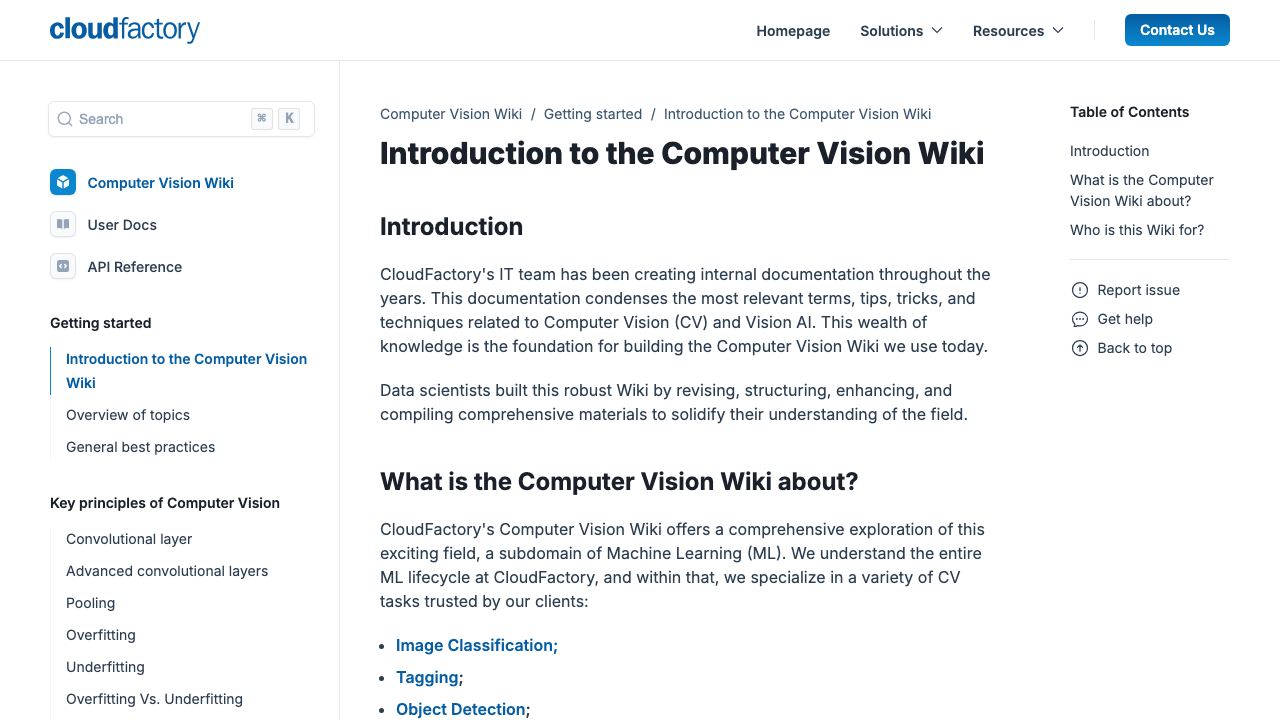This screenshot has width=1280, height=720.
Task: Click Key principles of Computer Vision heading
Action: [165, 503]
